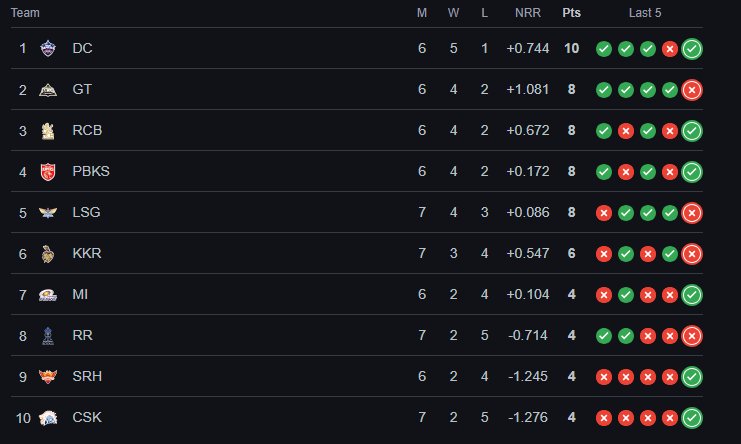Screen dimensions: 741x444
Task: Sort table by Pts column header
Action: click(571, 13)
